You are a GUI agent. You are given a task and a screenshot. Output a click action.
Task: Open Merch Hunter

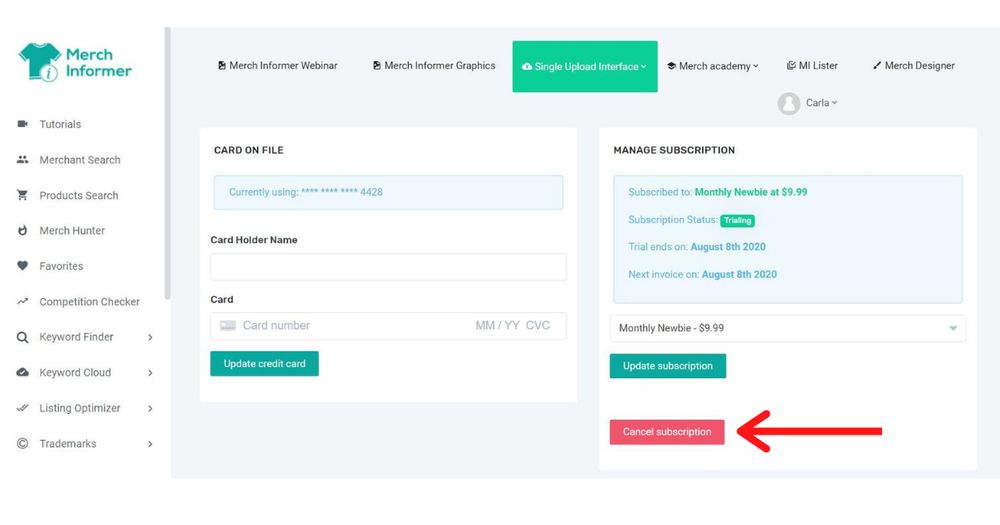click(72, 231)
